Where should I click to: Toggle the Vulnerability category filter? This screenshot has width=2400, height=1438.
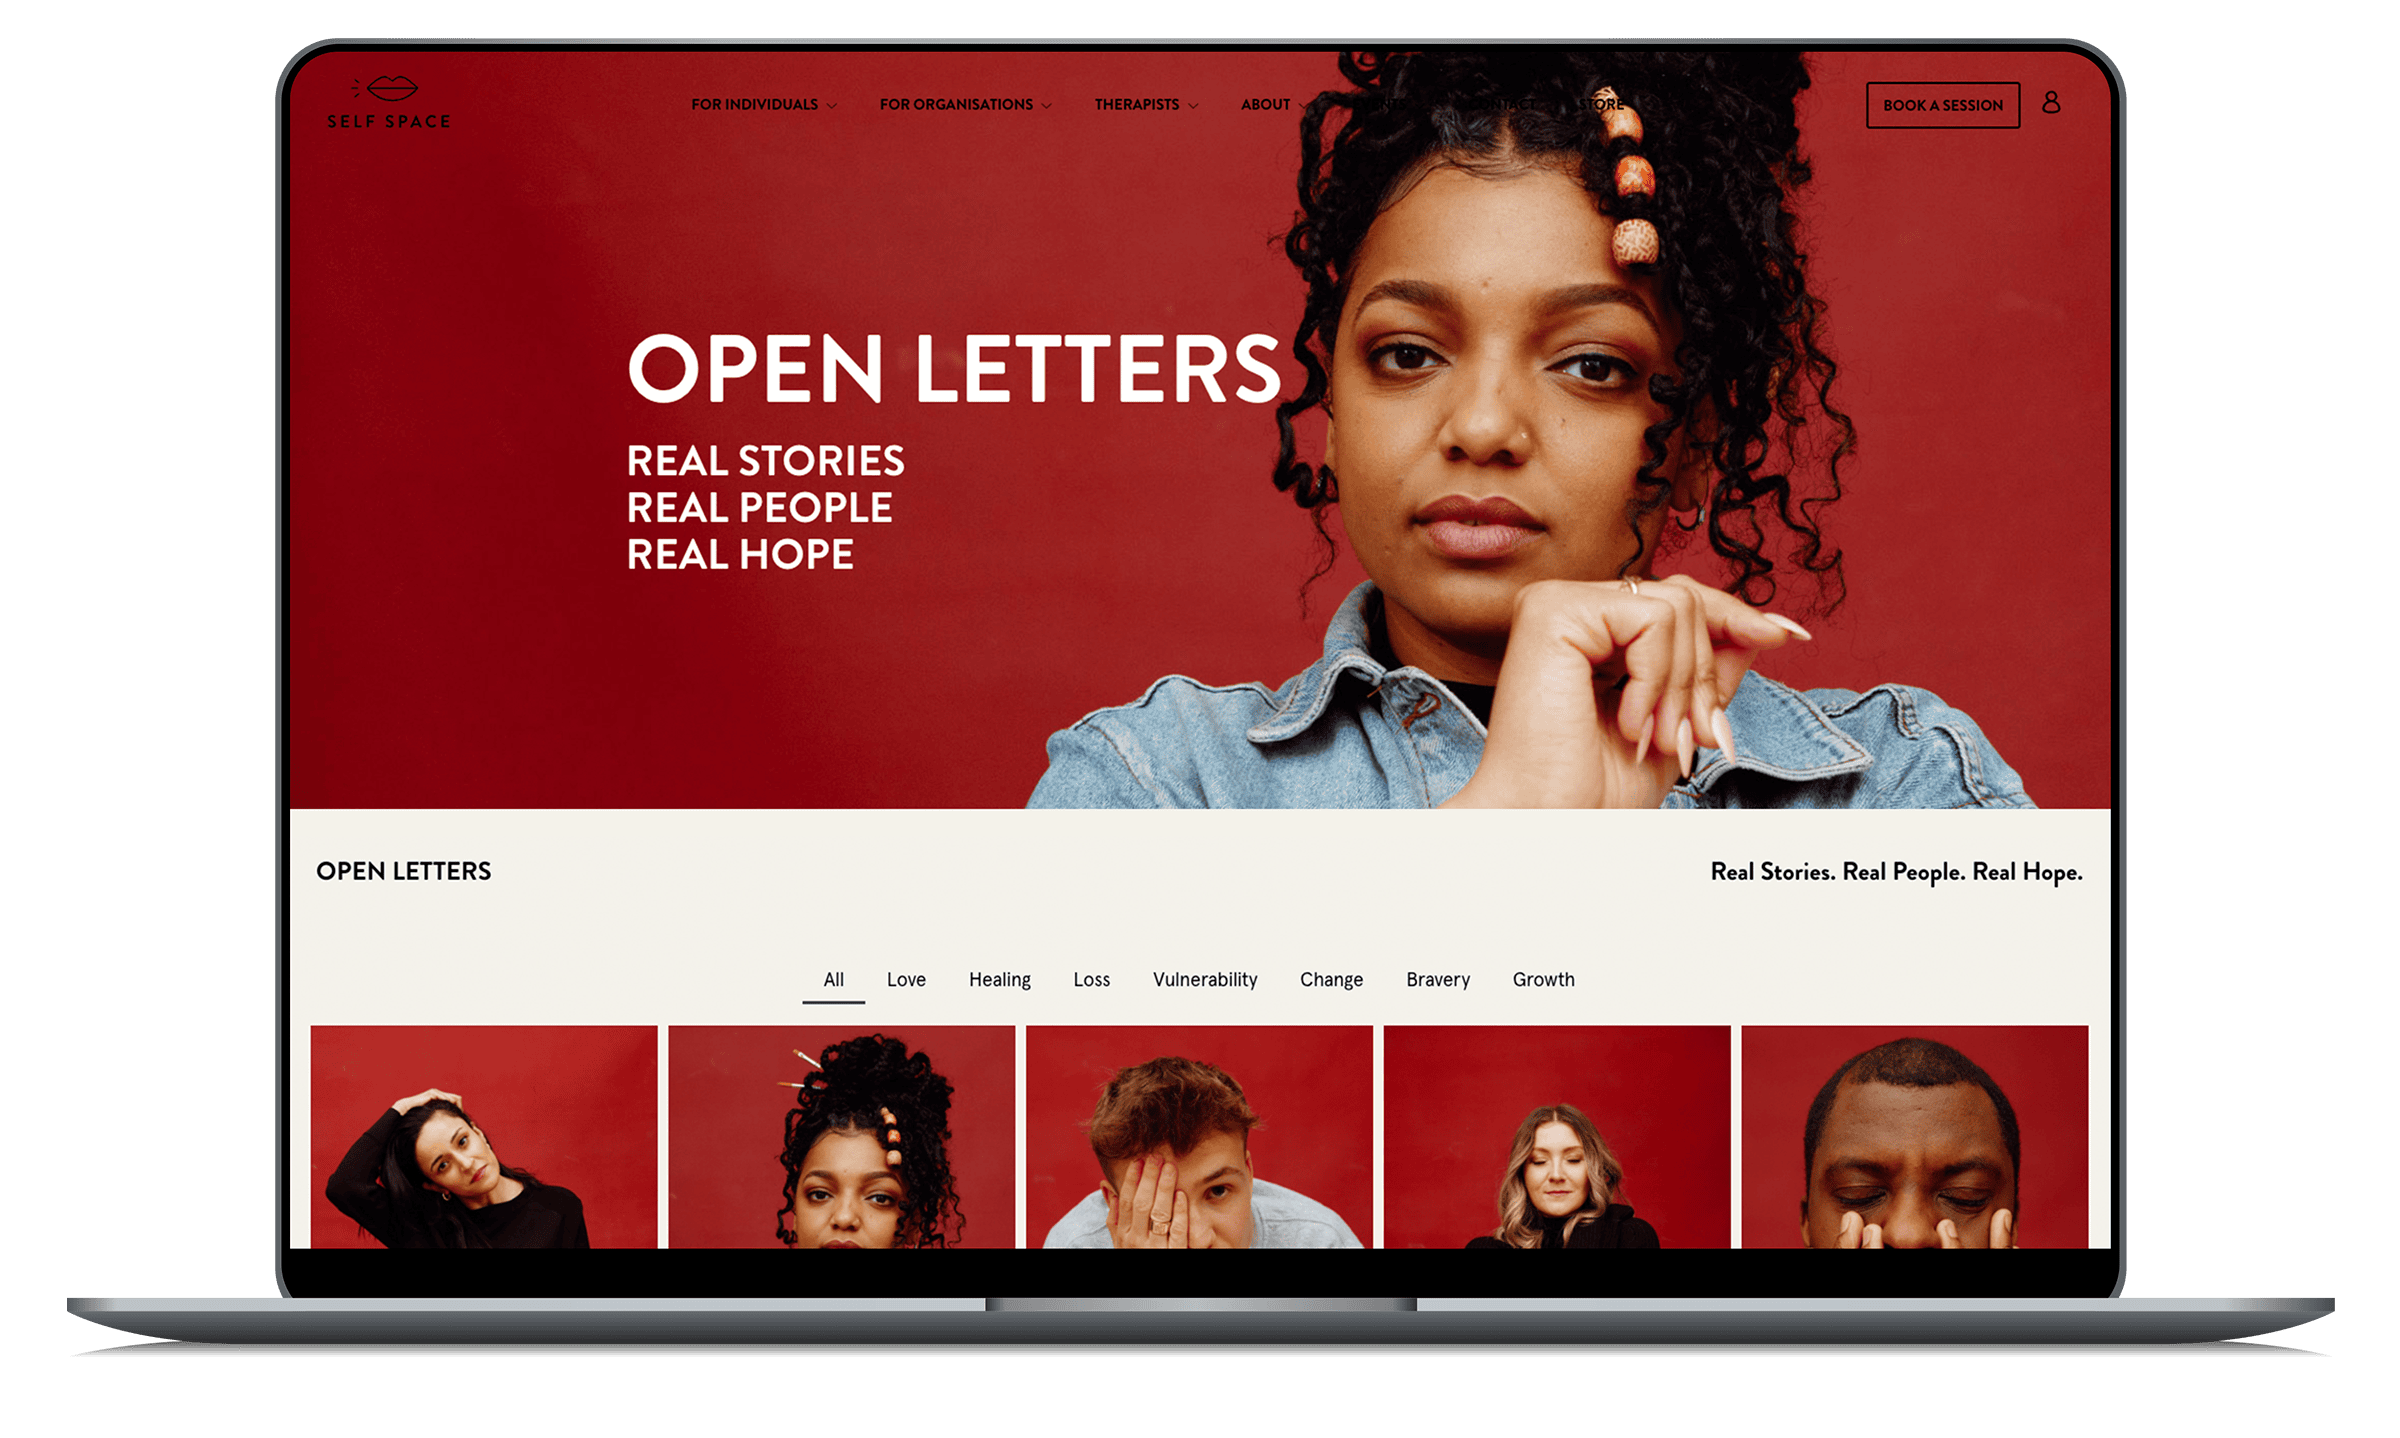pyautogui.click(x=1205, y=979)
